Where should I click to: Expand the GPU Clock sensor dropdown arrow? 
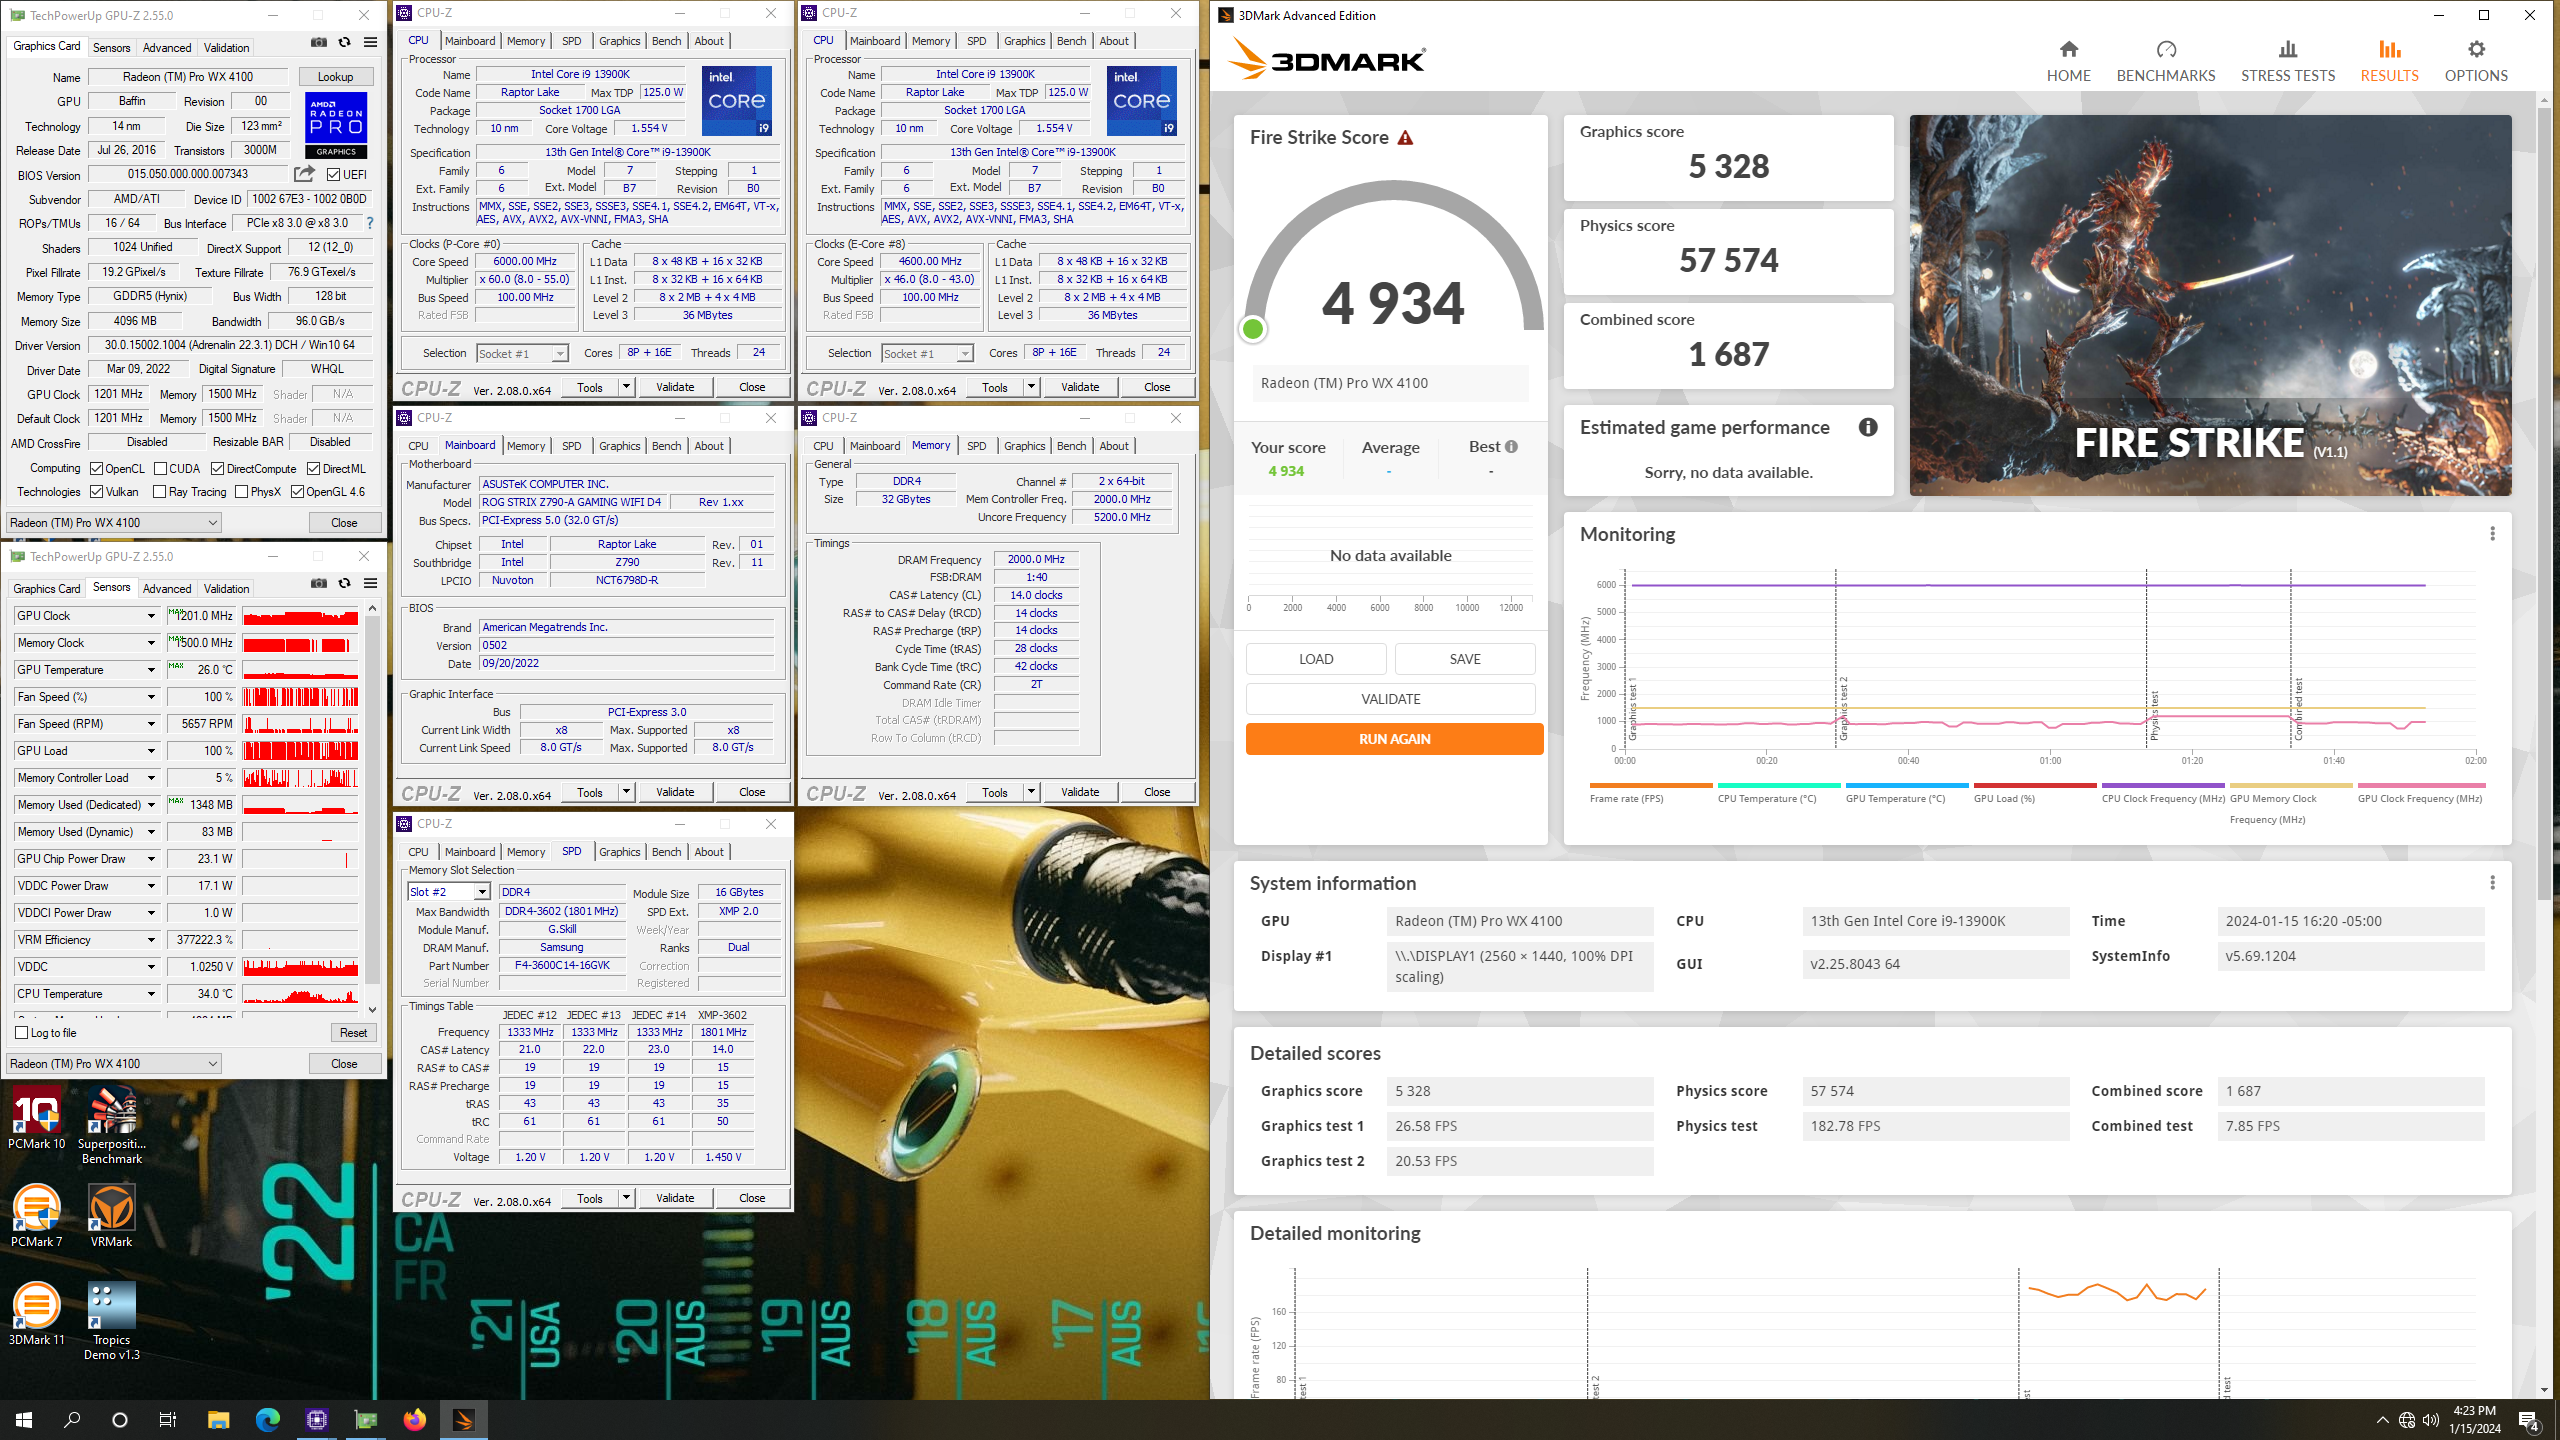(151, 616)
